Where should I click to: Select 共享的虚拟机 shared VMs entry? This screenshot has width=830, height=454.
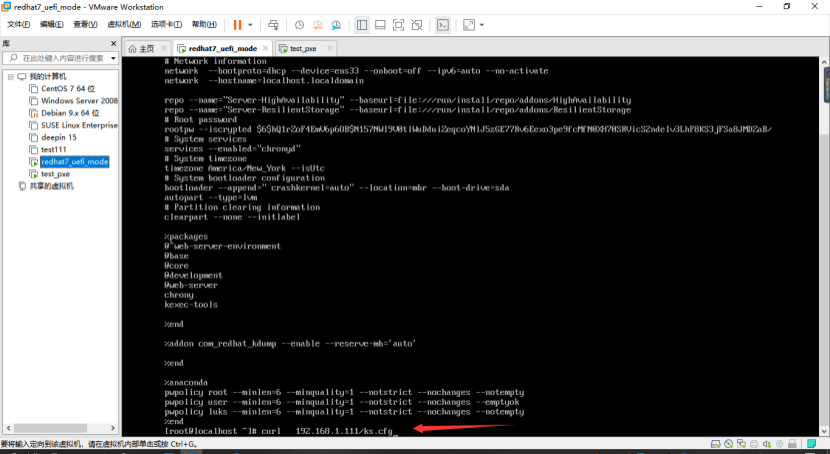51,186
